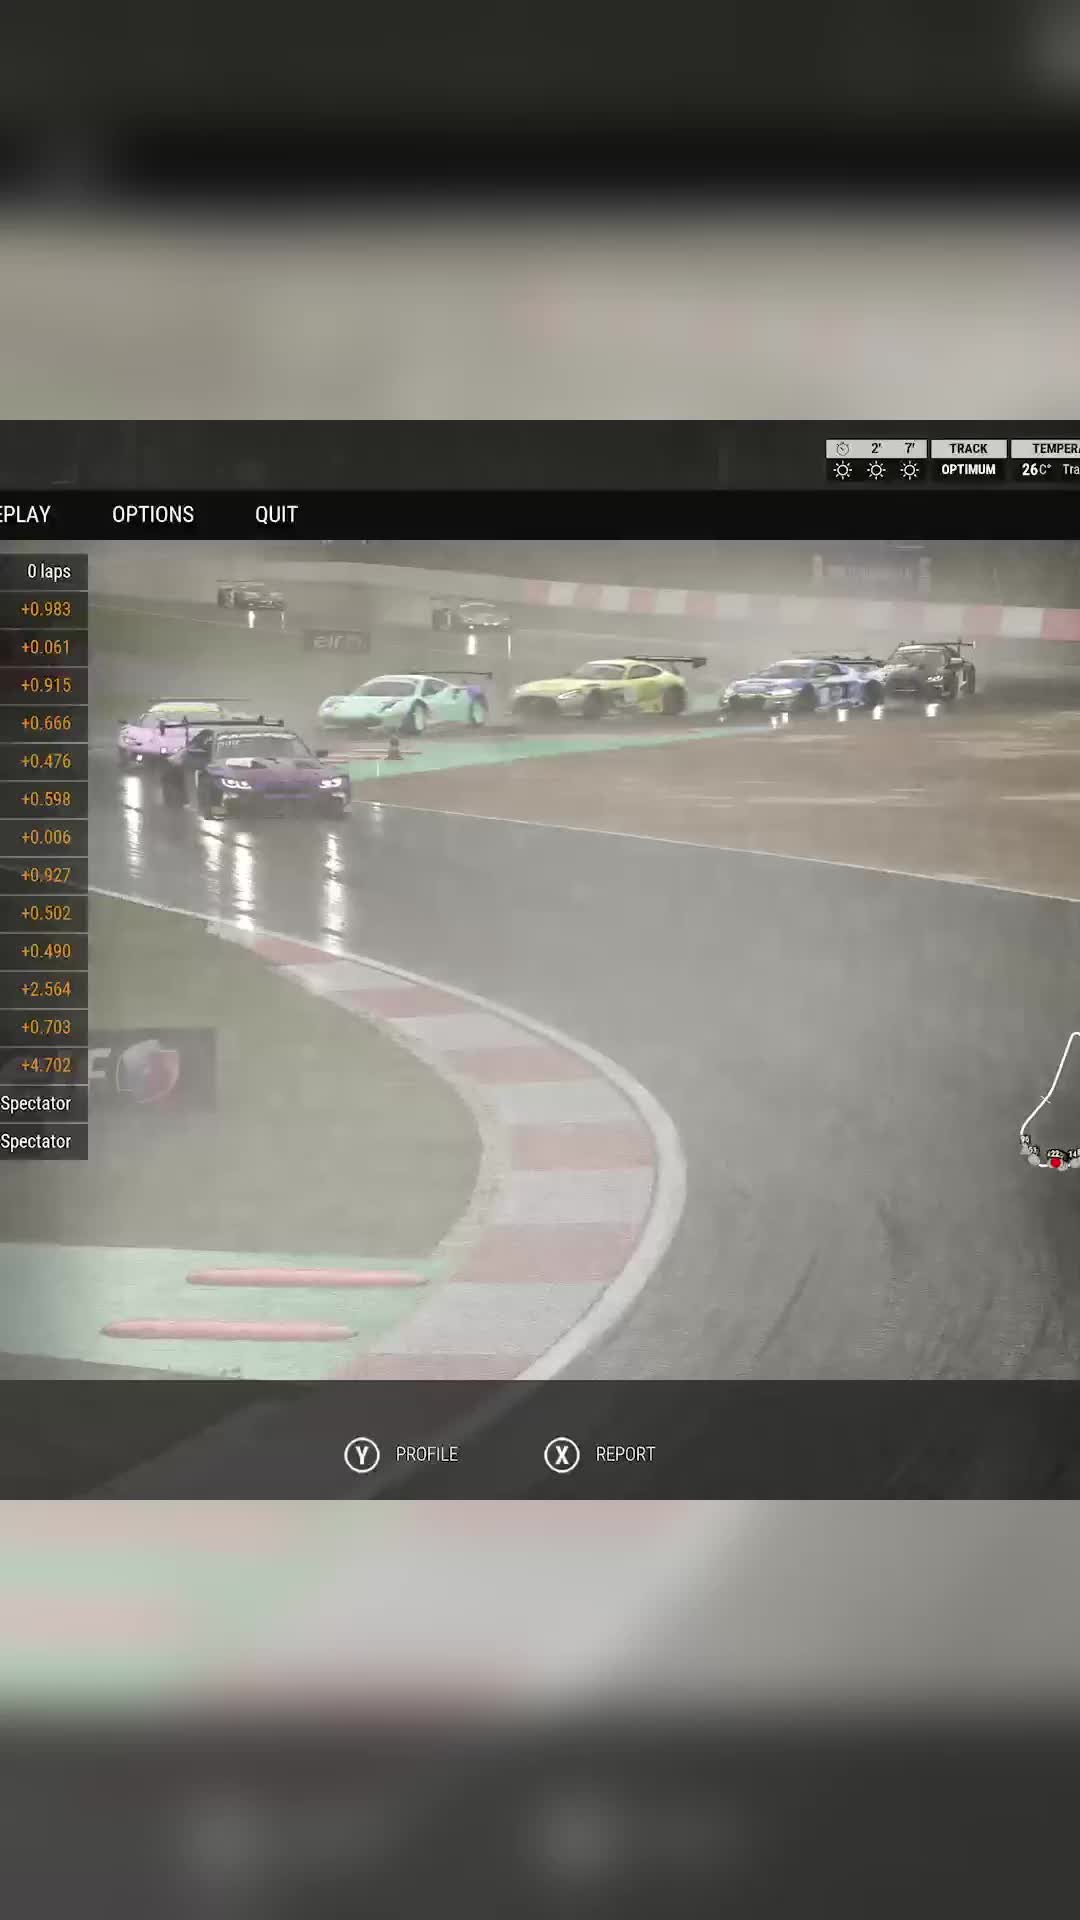1080x1920 pixels.
Task: Open the Replay menu
Action: [x=25, y=514]
